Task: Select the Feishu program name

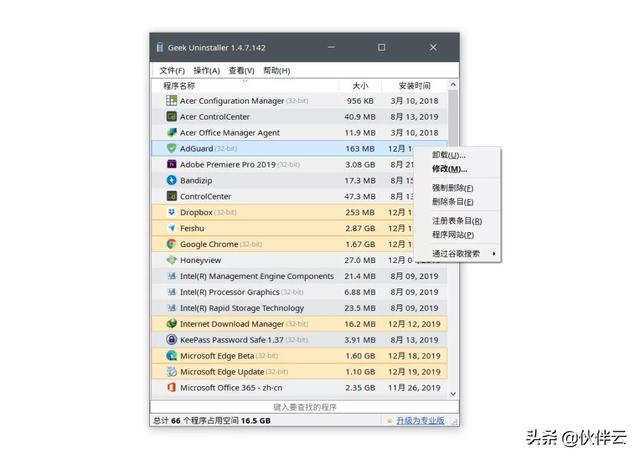Action: tap(192, 228)
